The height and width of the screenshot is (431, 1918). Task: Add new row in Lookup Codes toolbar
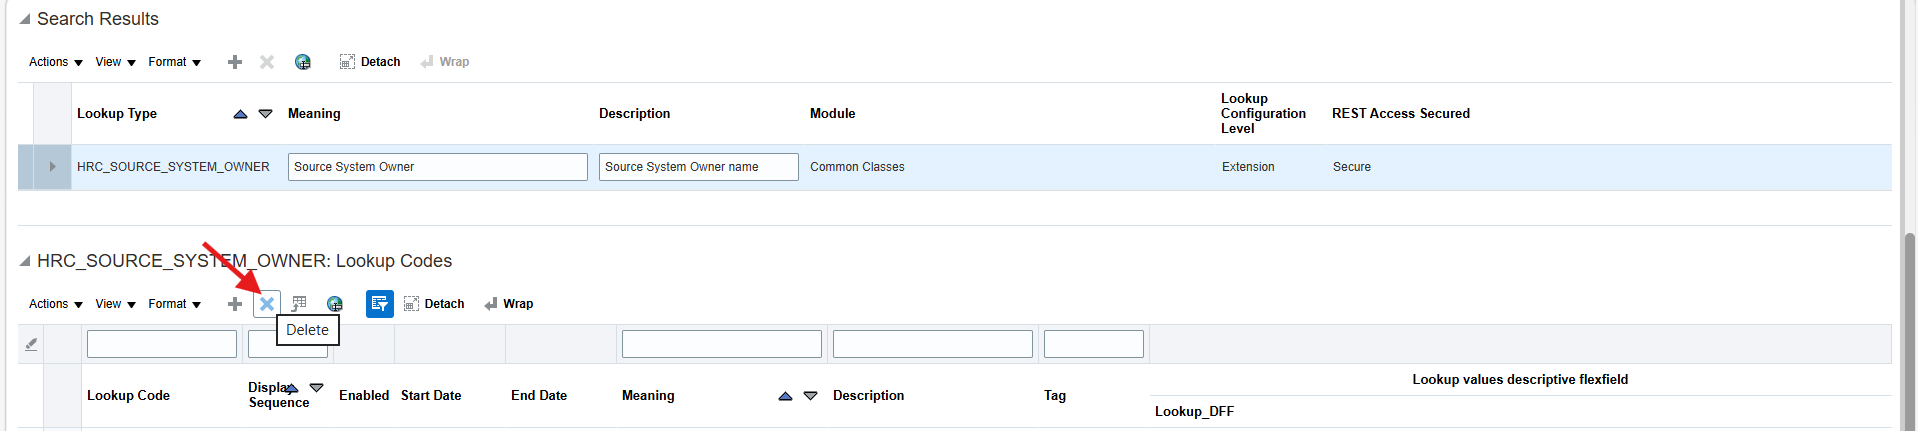235,304
